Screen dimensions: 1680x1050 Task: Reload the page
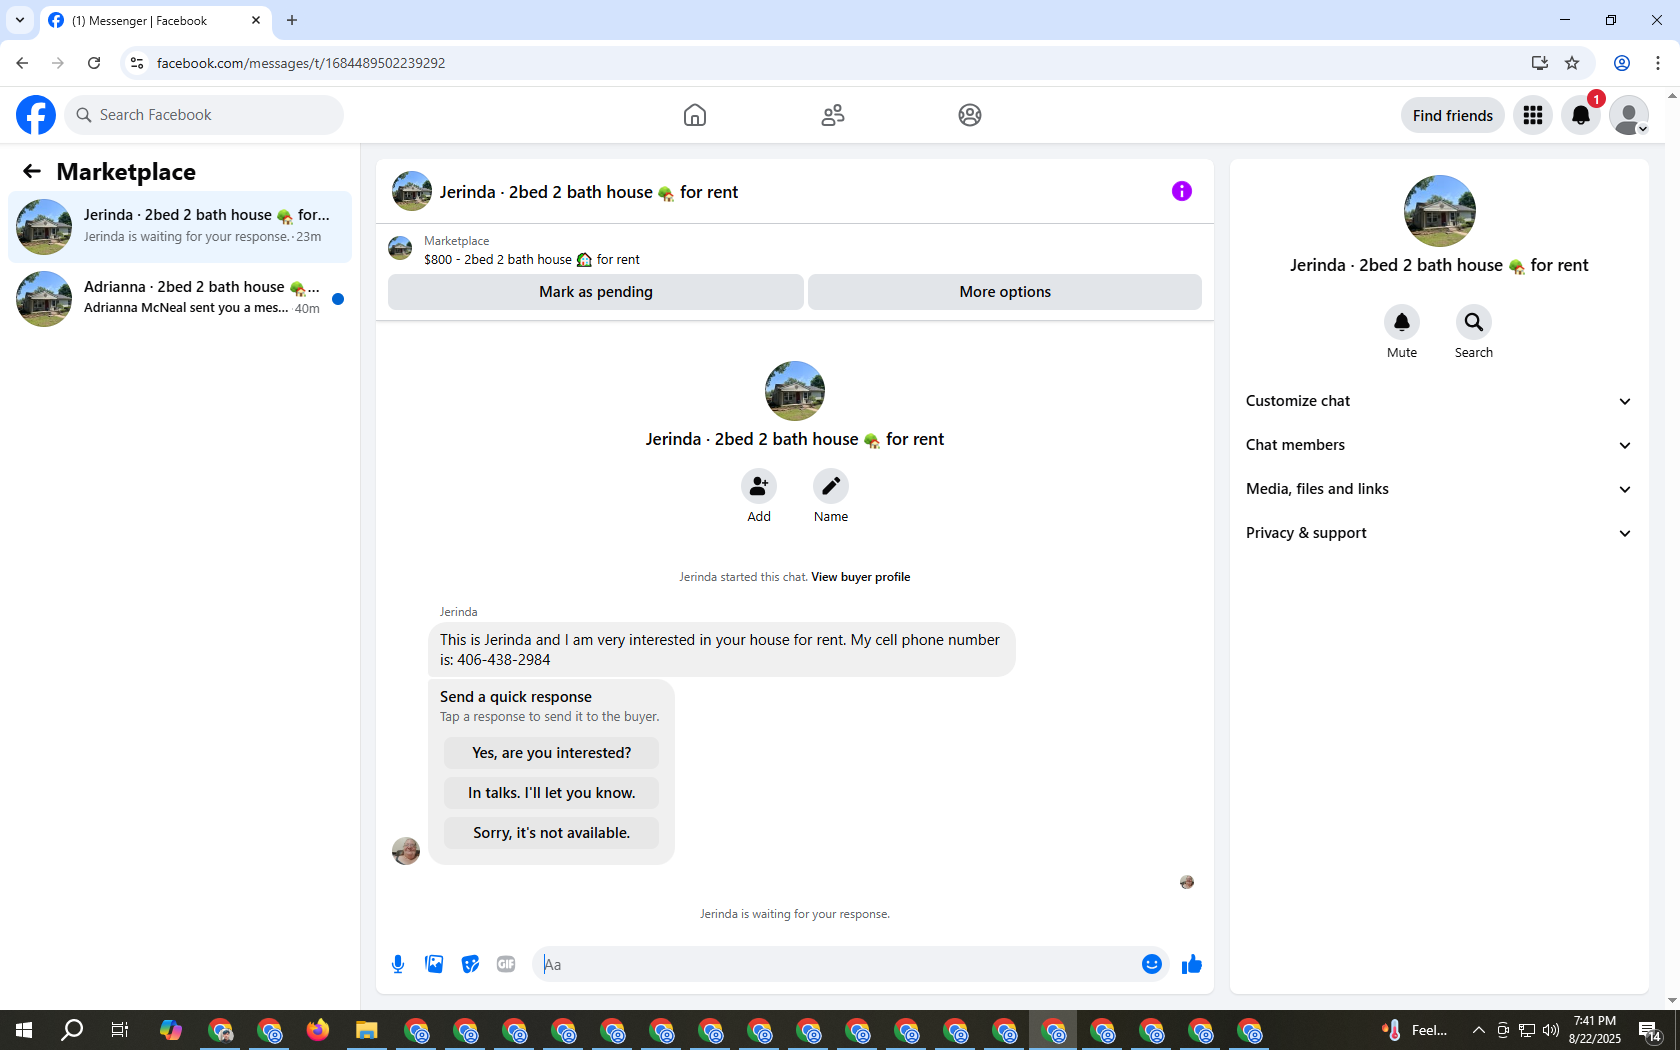pyautogui.click(x=94, y=63)
